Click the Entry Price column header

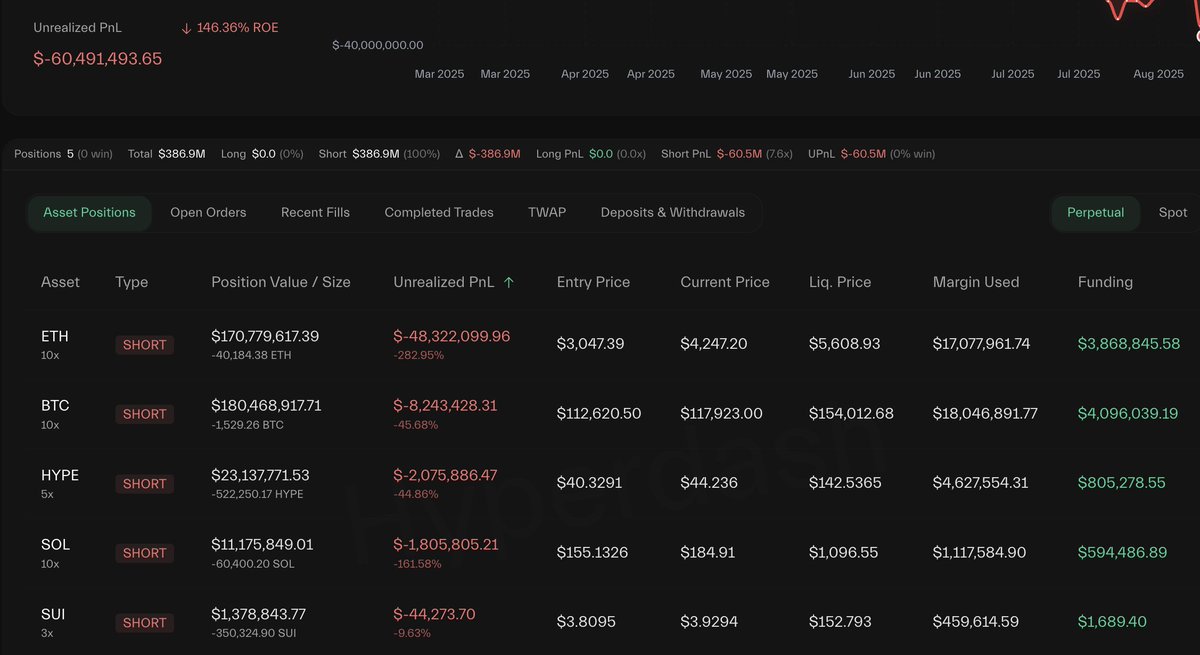tap(592, 281)
